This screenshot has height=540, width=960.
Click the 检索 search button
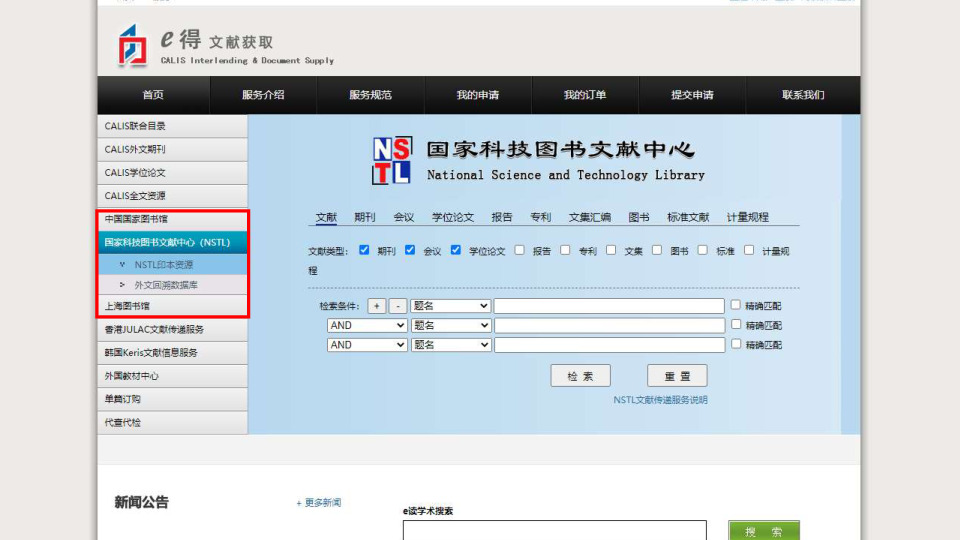point(580,376)
